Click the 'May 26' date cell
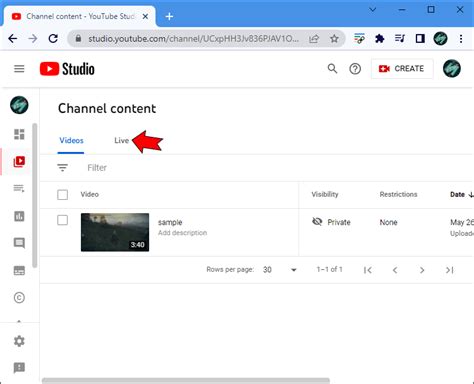Viewport: 474px width, 384px height. [462, 222]
